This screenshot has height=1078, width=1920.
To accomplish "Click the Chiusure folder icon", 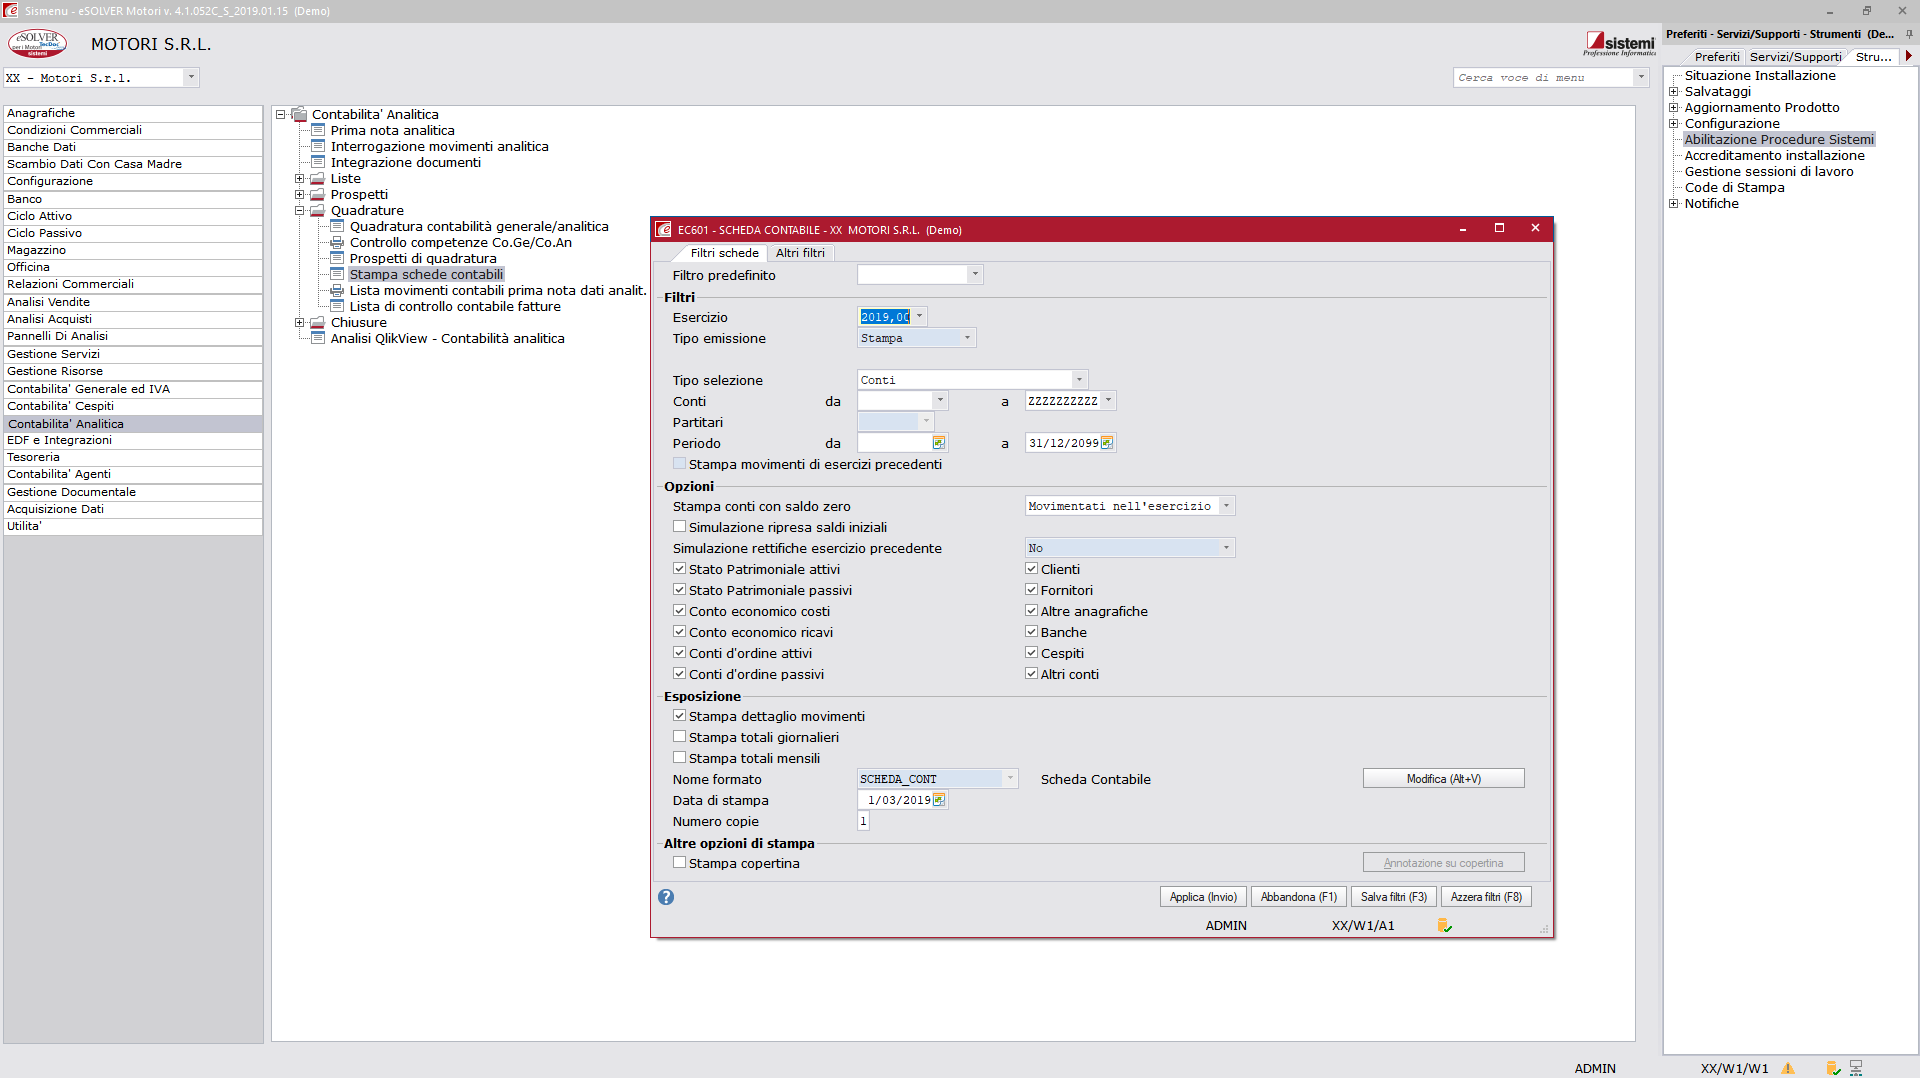I will (x=318, y=322).
